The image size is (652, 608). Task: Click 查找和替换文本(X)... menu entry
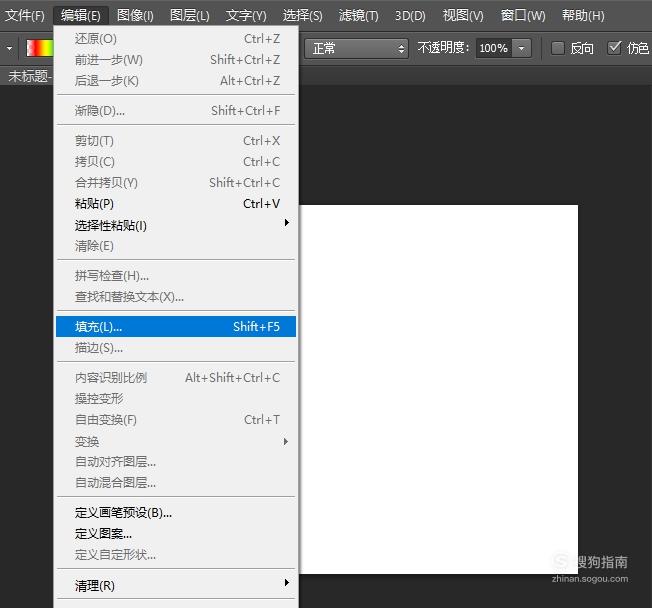(x=176, y=297)
